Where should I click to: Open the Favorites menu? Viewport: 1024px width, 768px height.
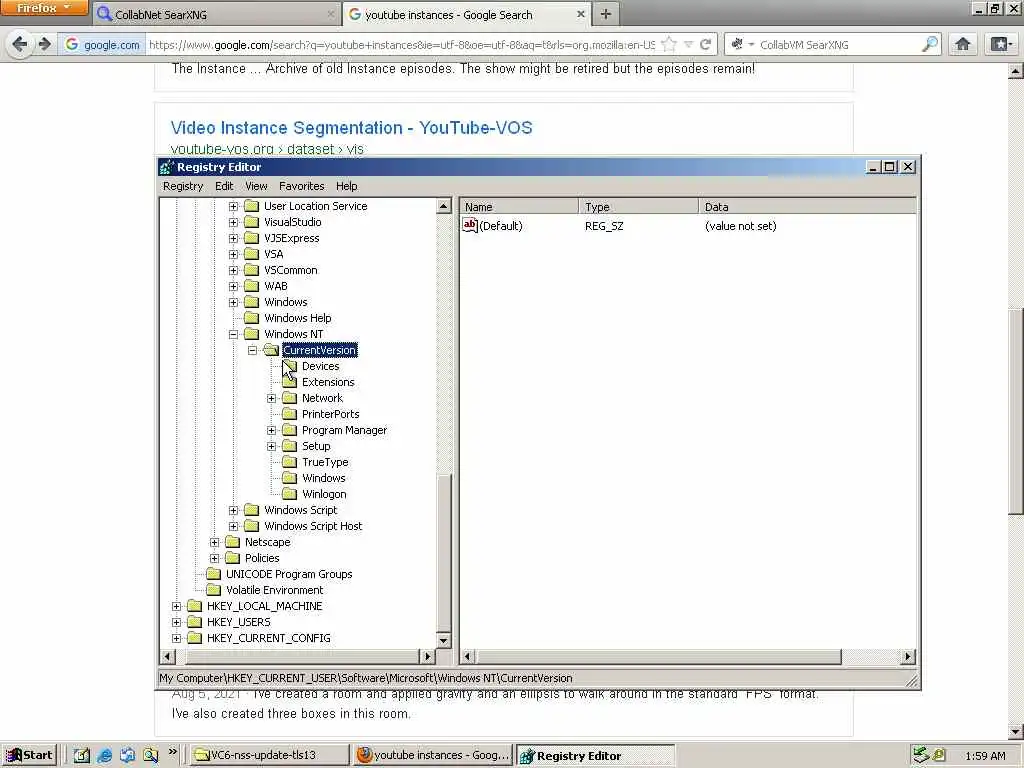point(302,186)
